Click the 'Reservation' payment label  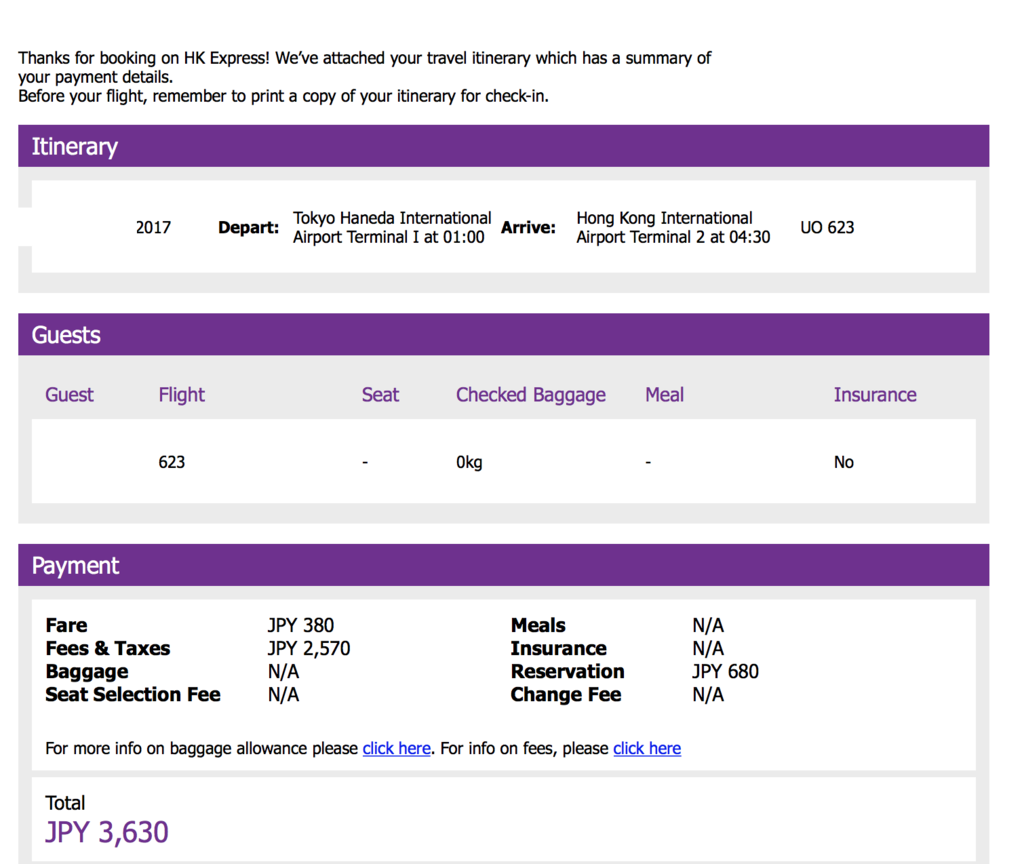[x=568, y=671]
